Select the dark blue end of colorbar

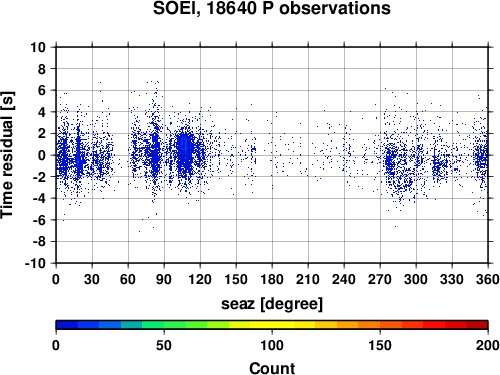pyautogui.click(x=67, y=325)
